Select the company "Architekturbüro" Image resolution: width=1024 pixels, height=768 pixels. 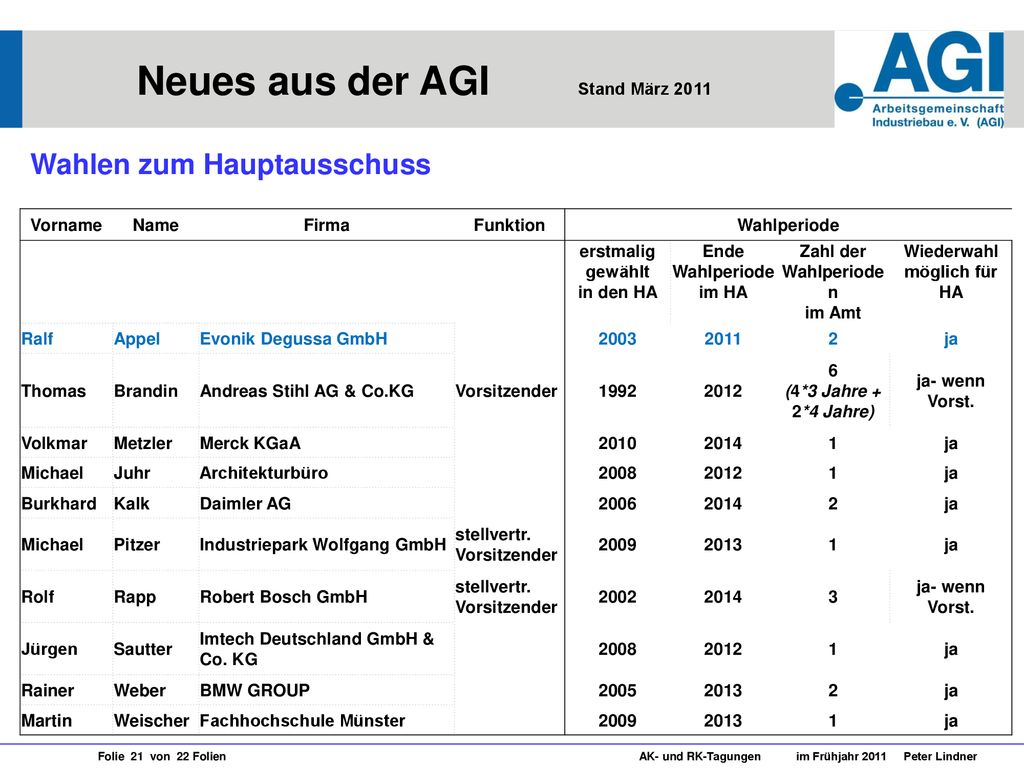(264, 473)
